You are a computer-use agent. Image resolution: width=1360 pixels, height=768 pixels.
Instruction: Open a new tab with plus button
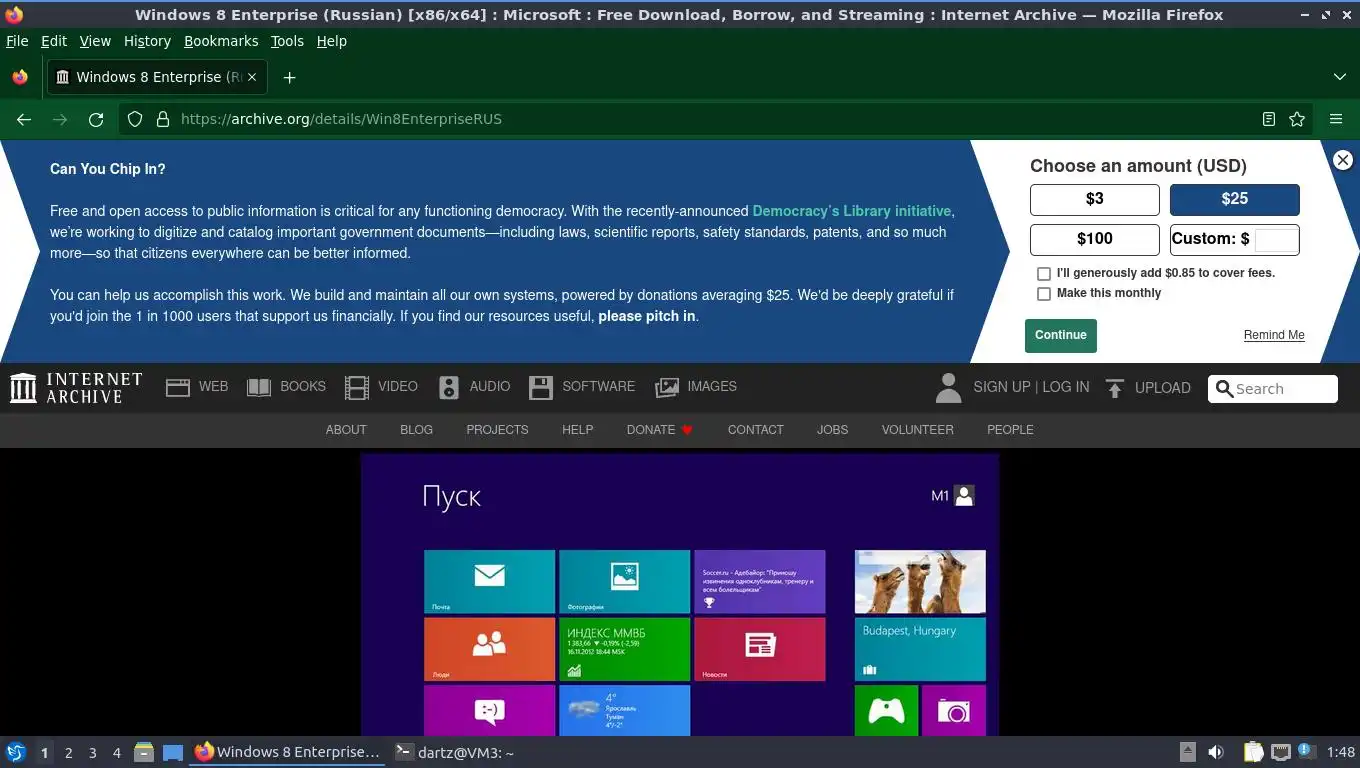(289, 77)
